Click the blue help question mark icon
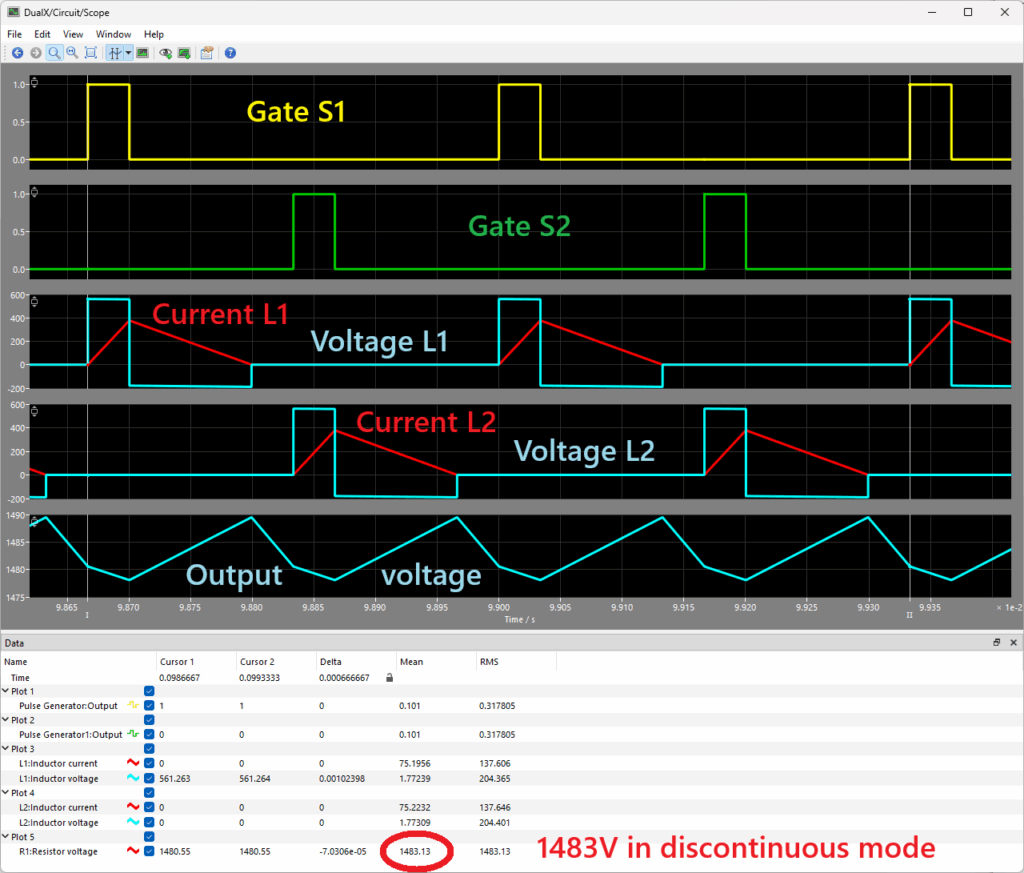Image resolution: width=1024 pixels, height=873 pixels. (x=230, y=53)
